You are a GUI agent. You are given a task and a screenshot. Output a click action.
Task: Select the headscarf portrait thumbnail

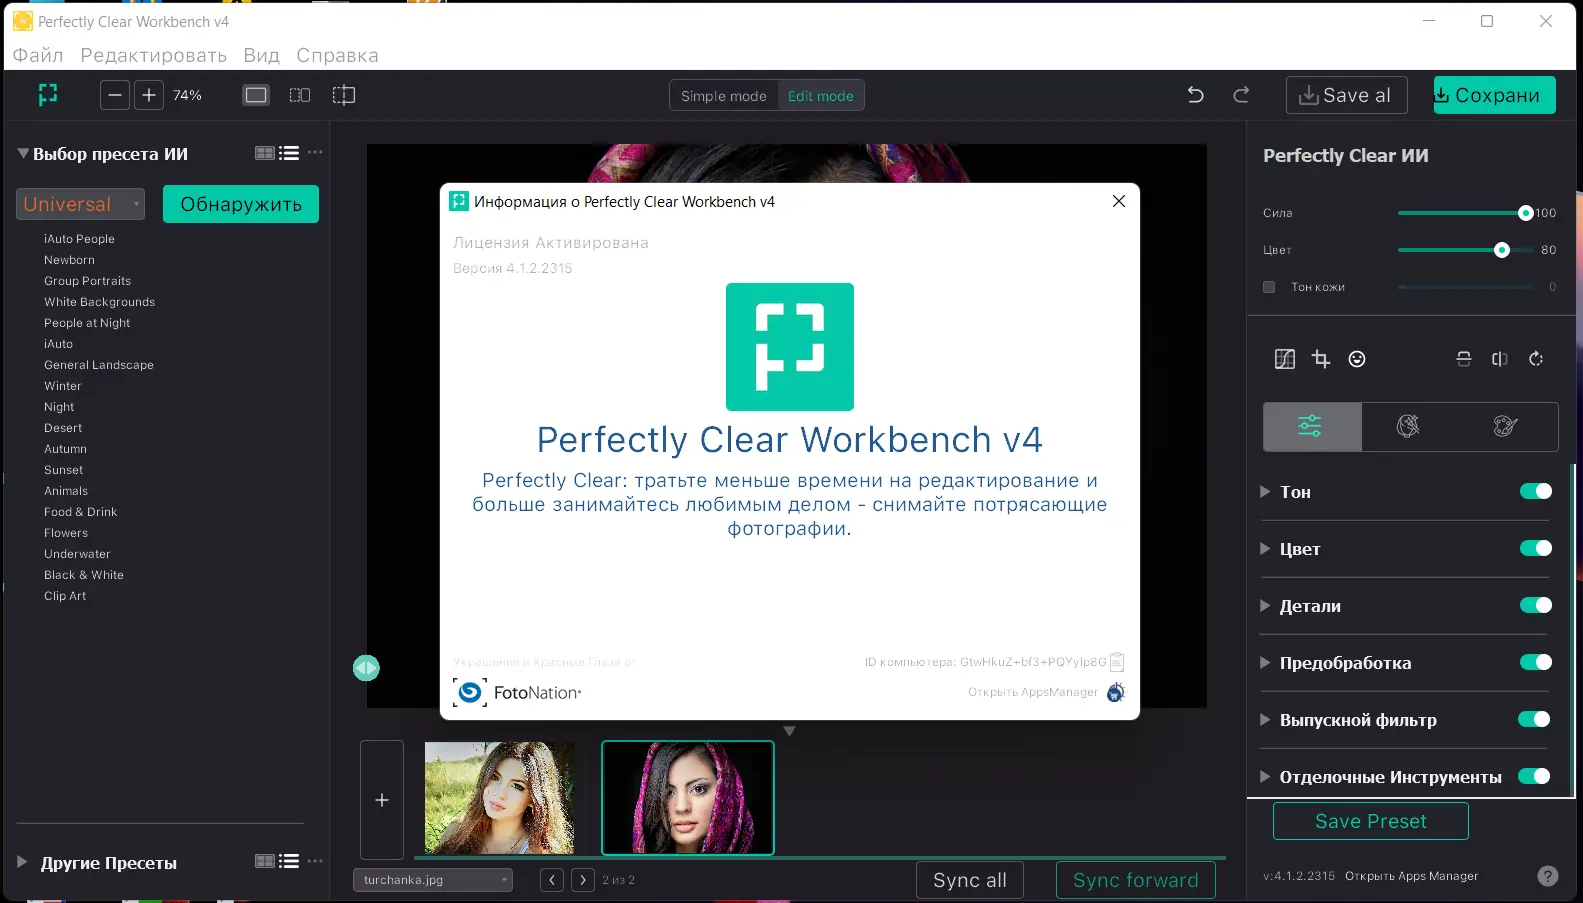(x=688, y=798)
